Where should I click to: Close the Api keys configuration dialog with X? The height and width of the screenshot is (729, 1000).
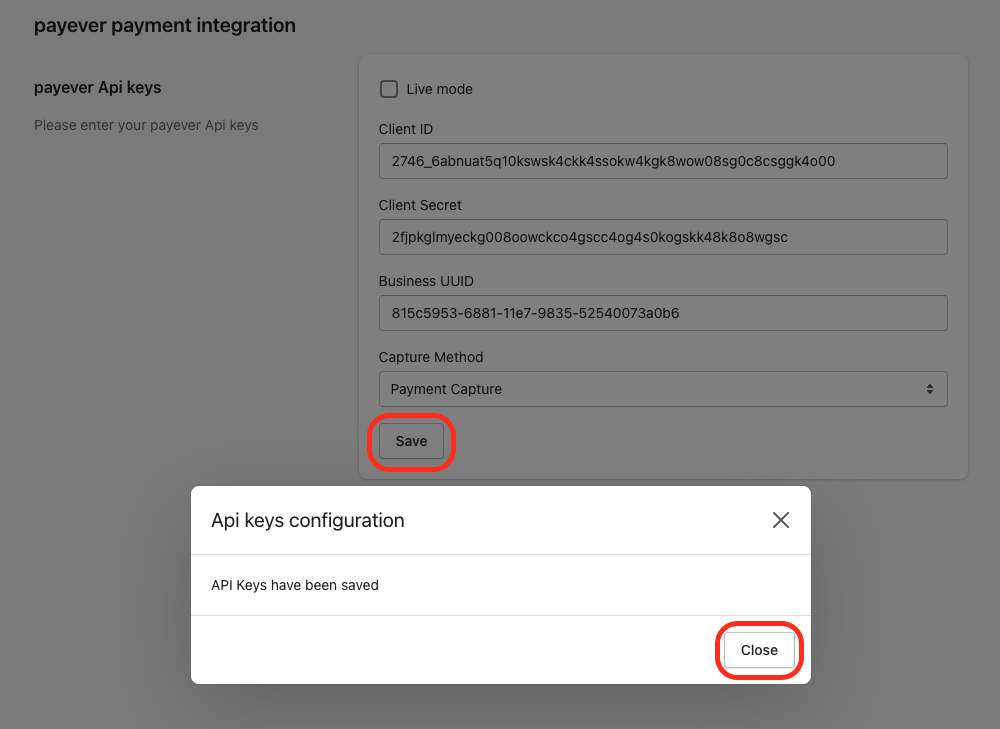(781, 520)
